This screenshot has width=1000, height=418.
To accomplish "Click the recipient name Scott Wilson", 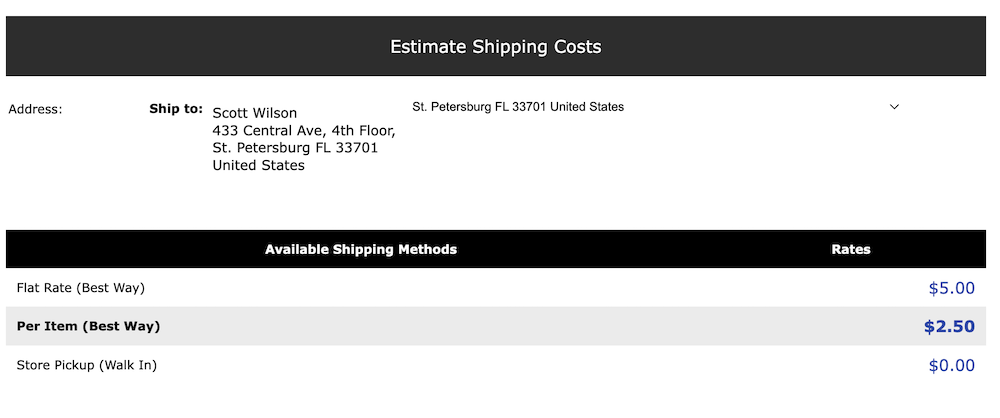I will coord(255,113).
